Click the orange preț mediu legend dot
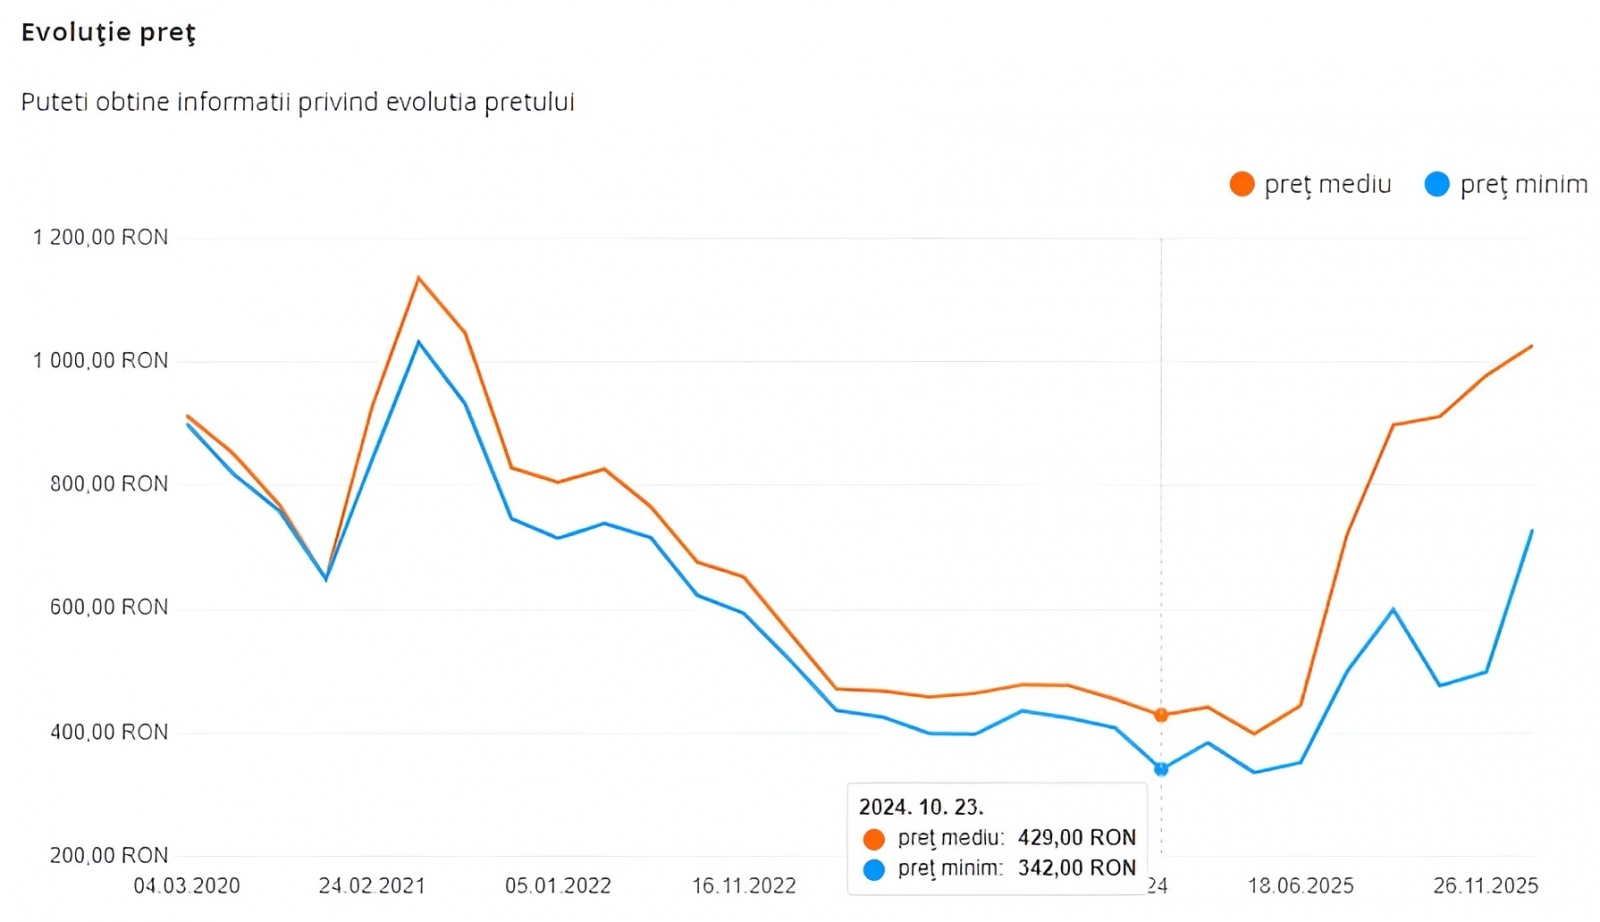Image resolution: width=1600 pixels, height=922 pixels. tap(1242, 185)
